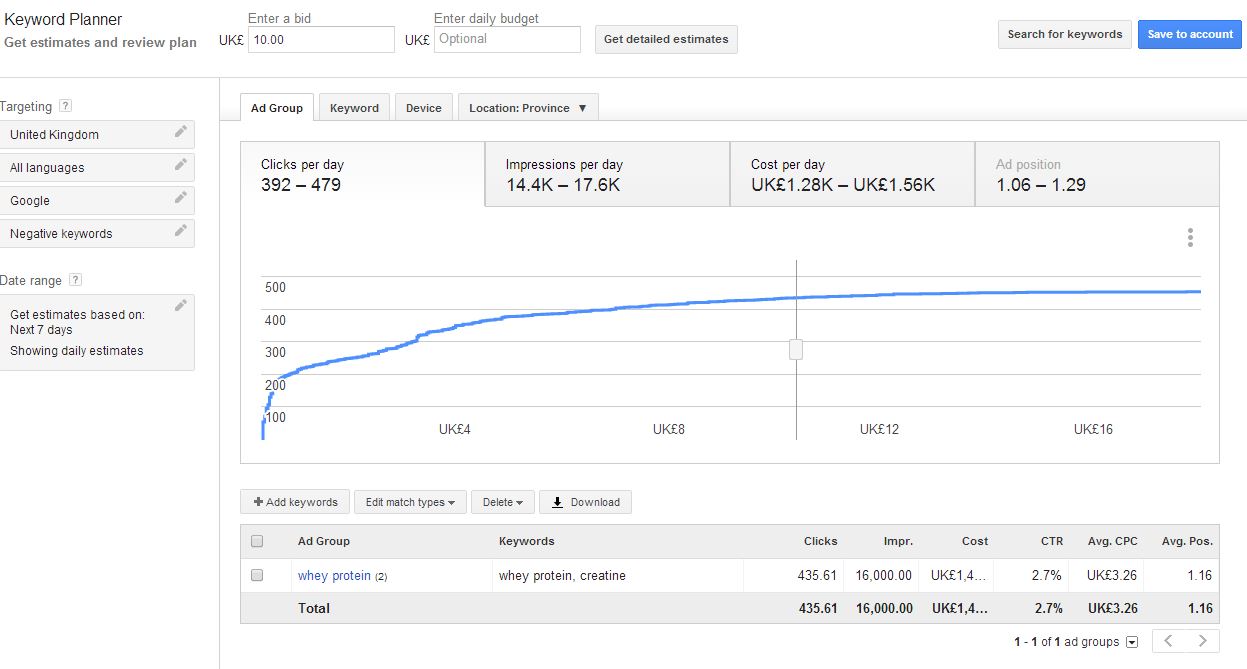Open Targeting help question mark icon
The width and height of the screenshot is (1247, 669).
pyautogui.click(x=65, y=106)
